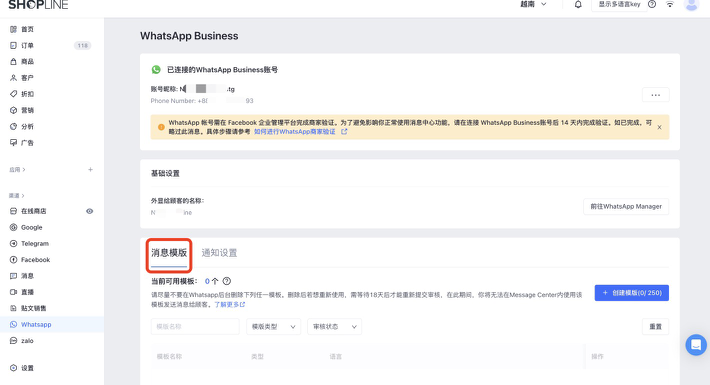Click the wifi signal icon in top bar
The image size is (710, 385).
670,5
